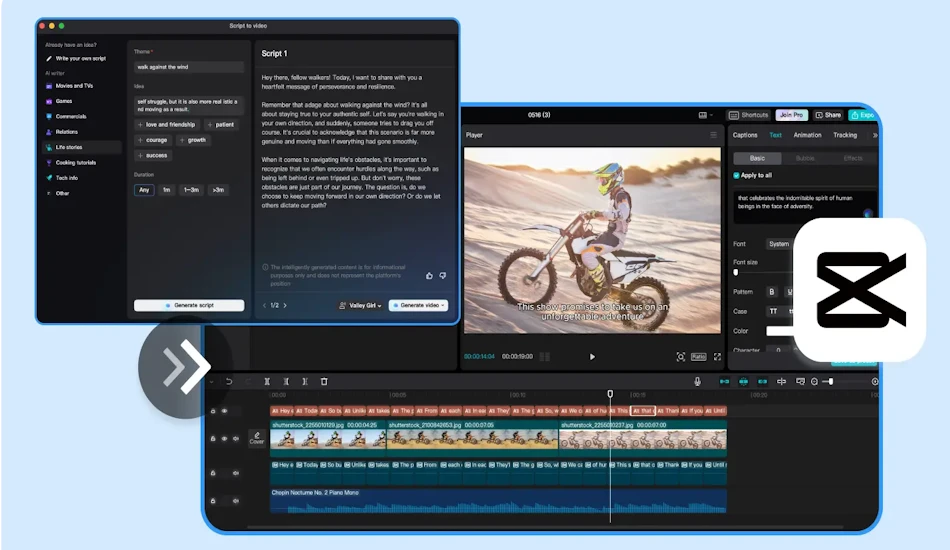
Task: Switch to the Animation tab
Action: click(x=807, y=135)
